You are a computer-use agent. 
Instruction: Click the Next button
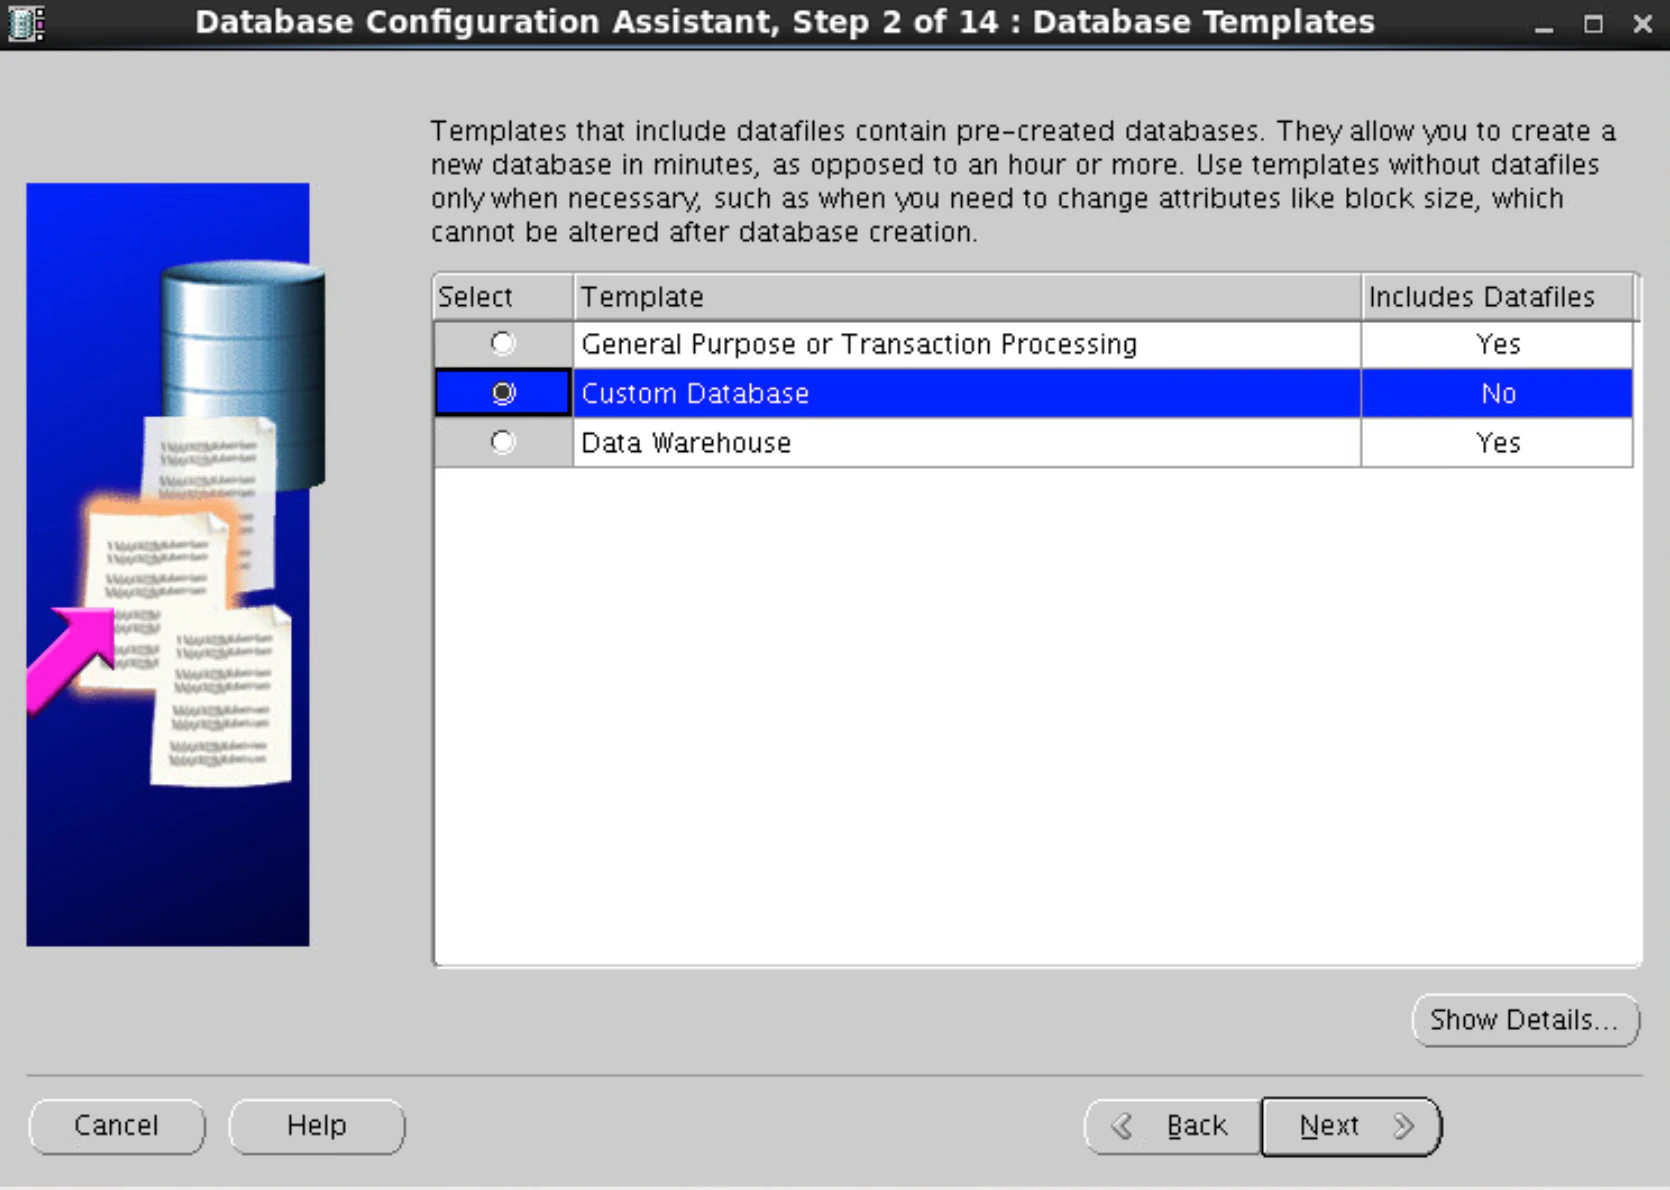(1351, 1126)
